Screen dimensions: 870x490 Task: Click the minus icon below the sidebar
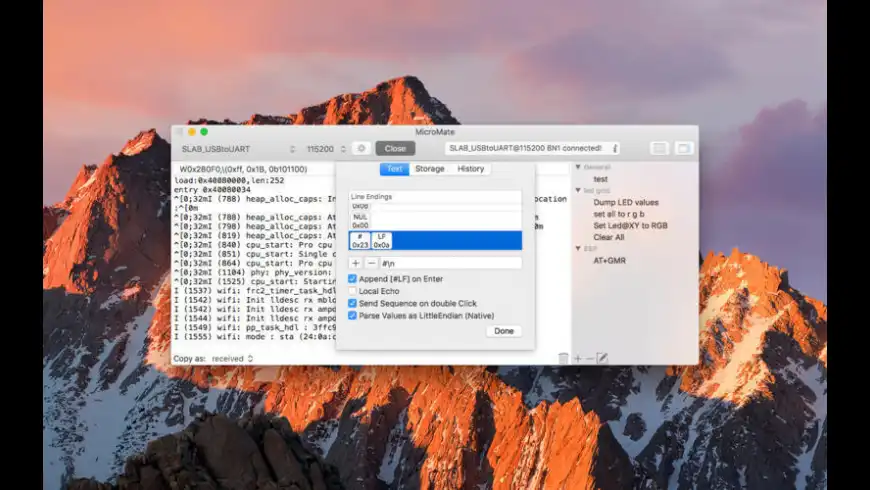tap(589, 358)
